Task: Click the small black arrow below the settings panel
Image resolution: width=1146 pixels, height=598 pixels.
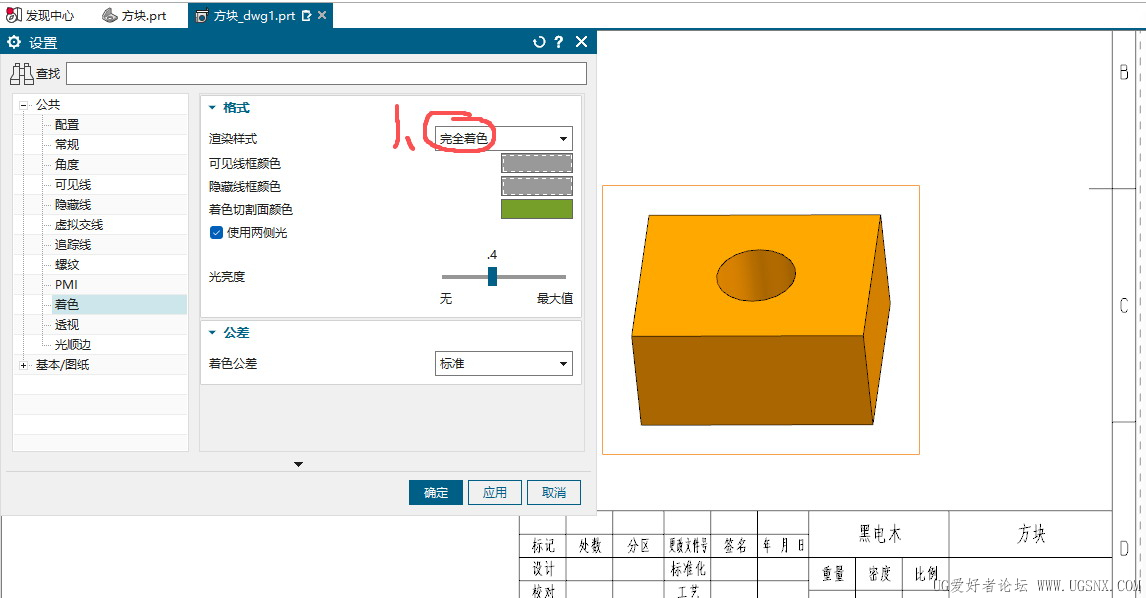Action: (x=298, y=464)
